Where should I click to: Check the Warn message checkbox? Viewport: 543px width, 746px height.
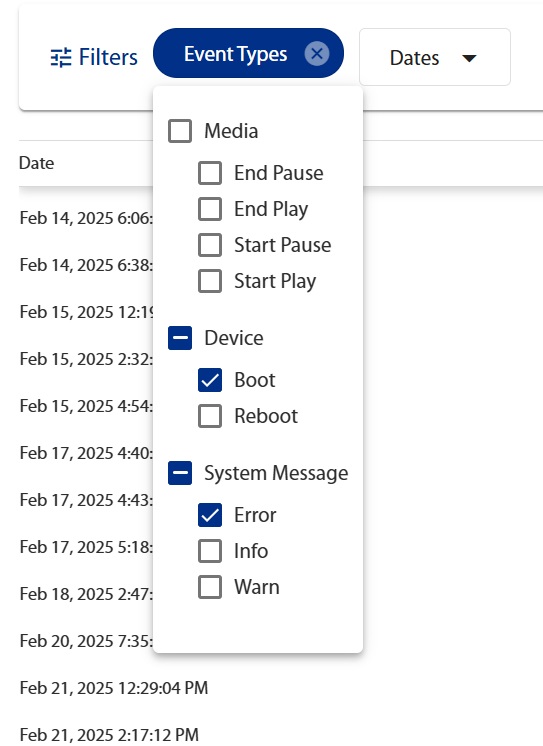click(x=210, y=587)
